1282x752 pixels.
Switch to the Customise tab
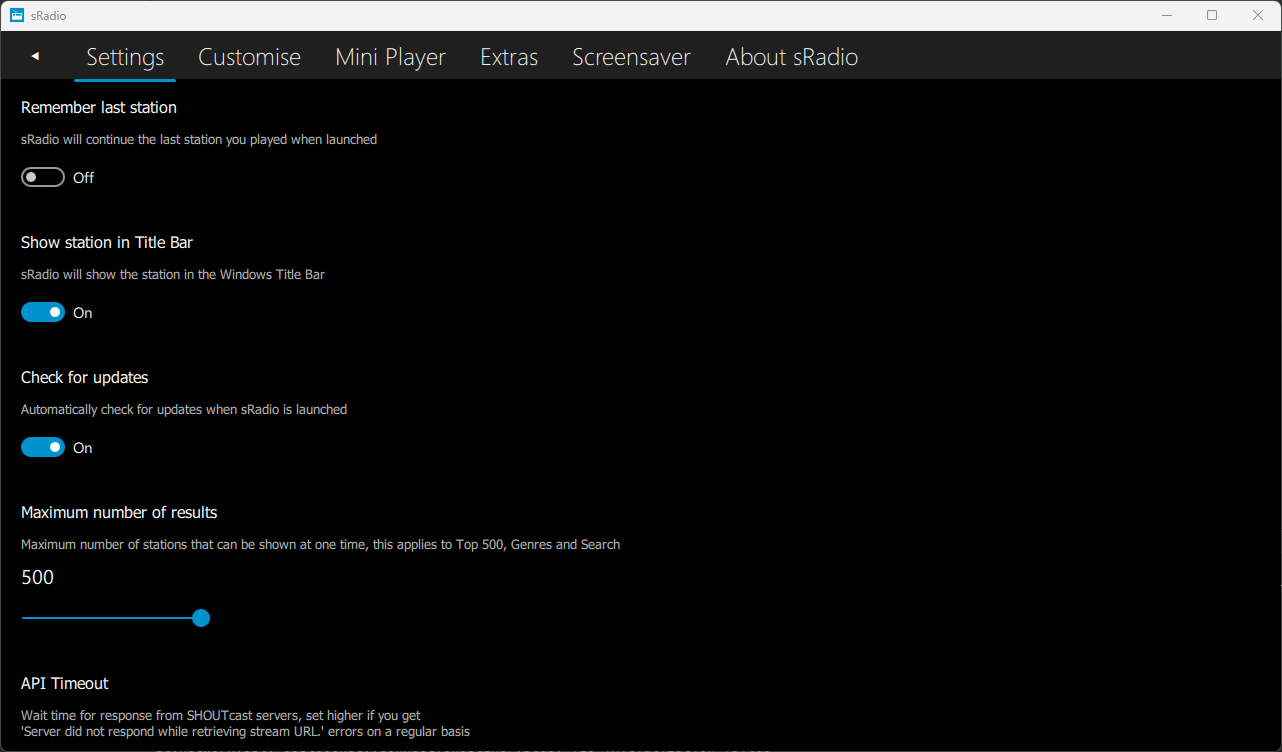point(249,57)
